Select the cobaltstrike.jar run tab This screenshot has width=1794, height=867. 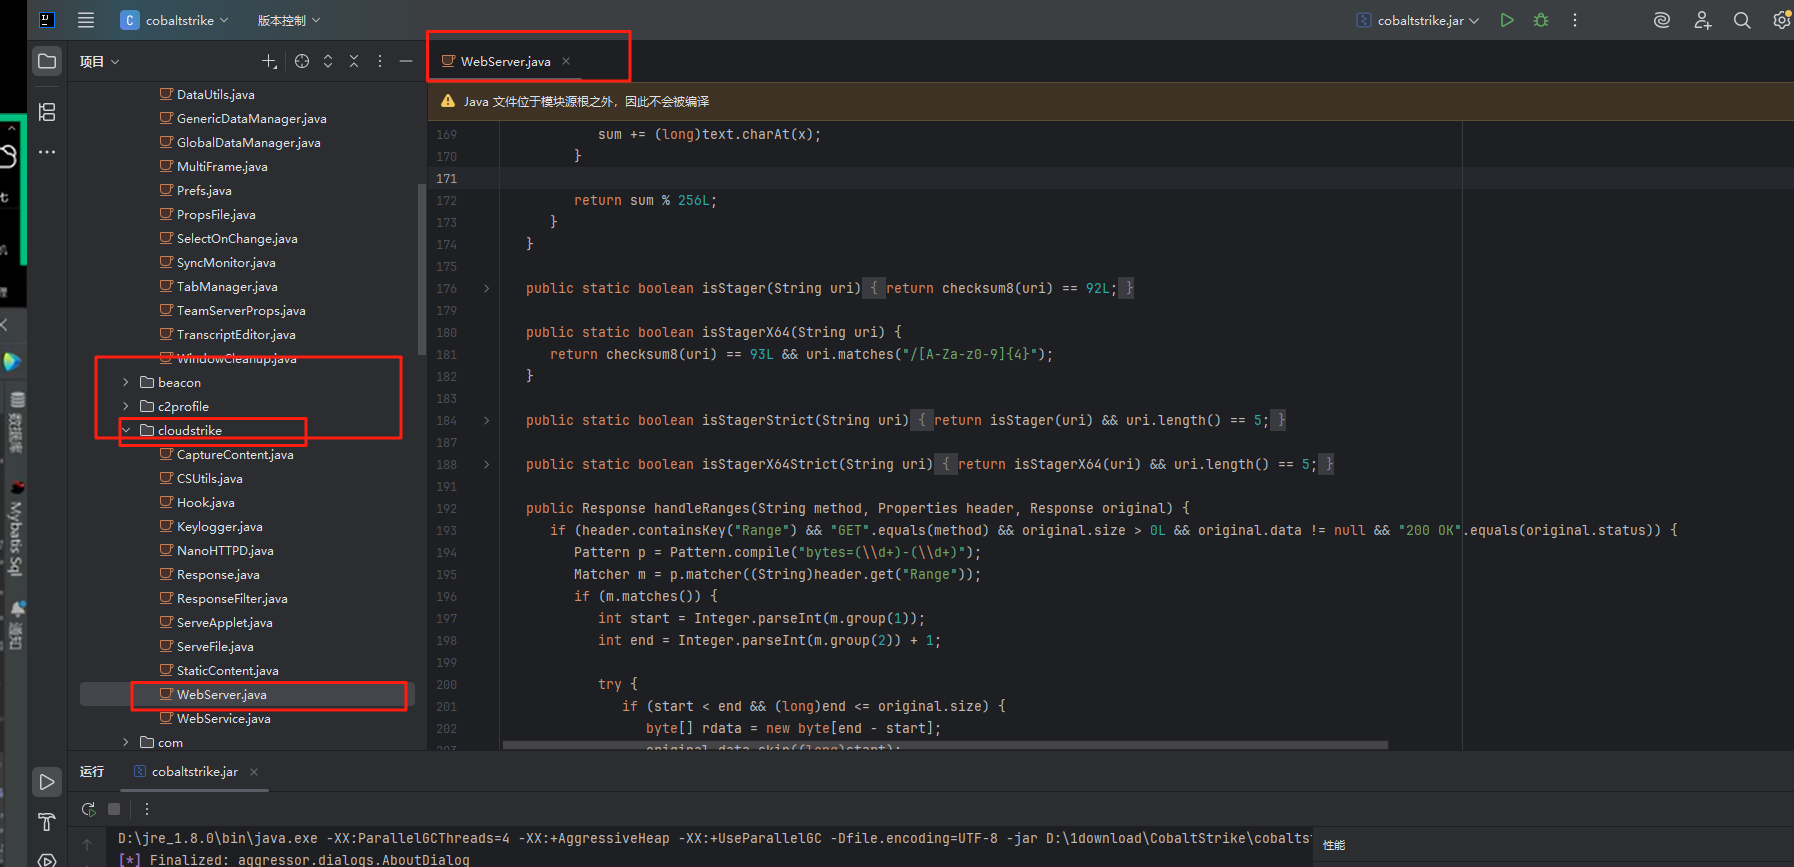click(x=194, y=771)
